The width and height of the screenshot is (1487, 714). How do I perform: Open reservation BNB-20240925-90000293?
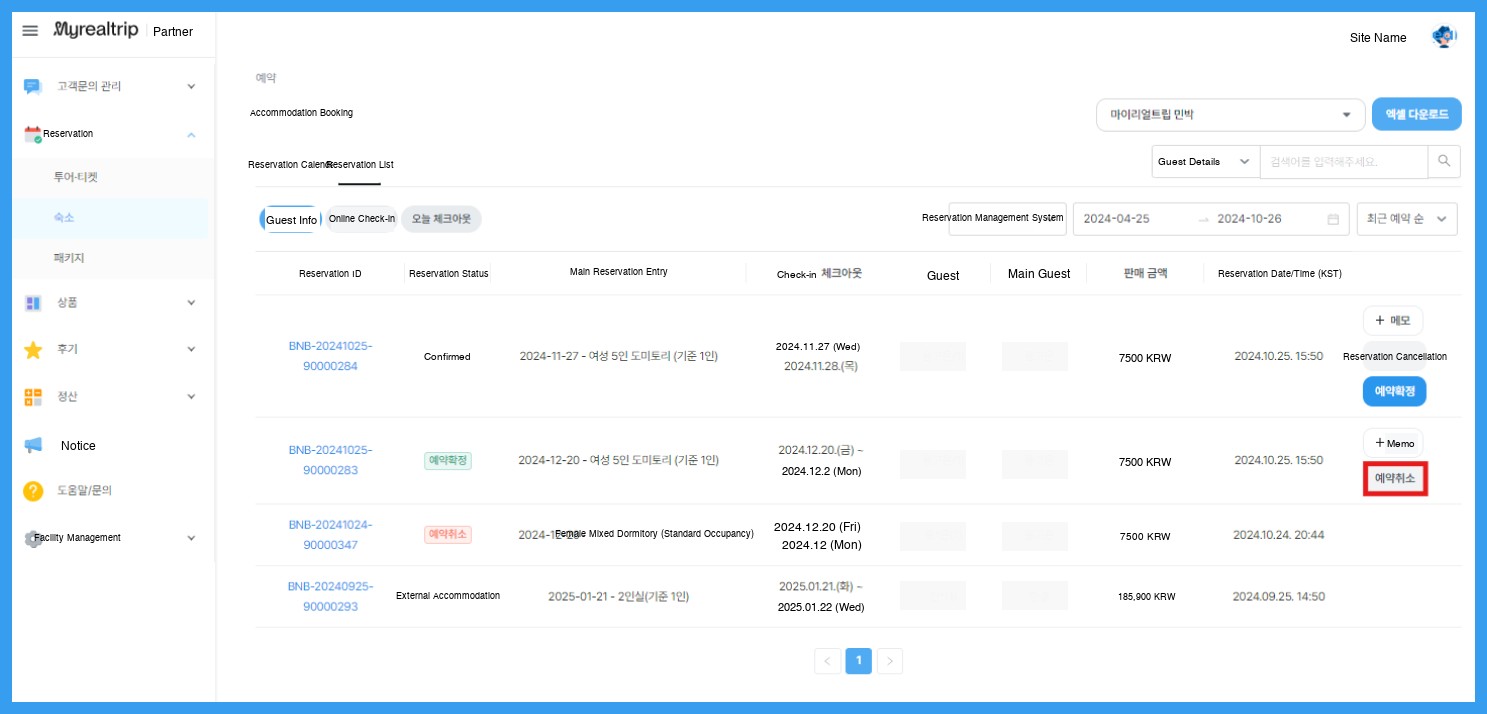pyautogui.click(x=330, y=596)
